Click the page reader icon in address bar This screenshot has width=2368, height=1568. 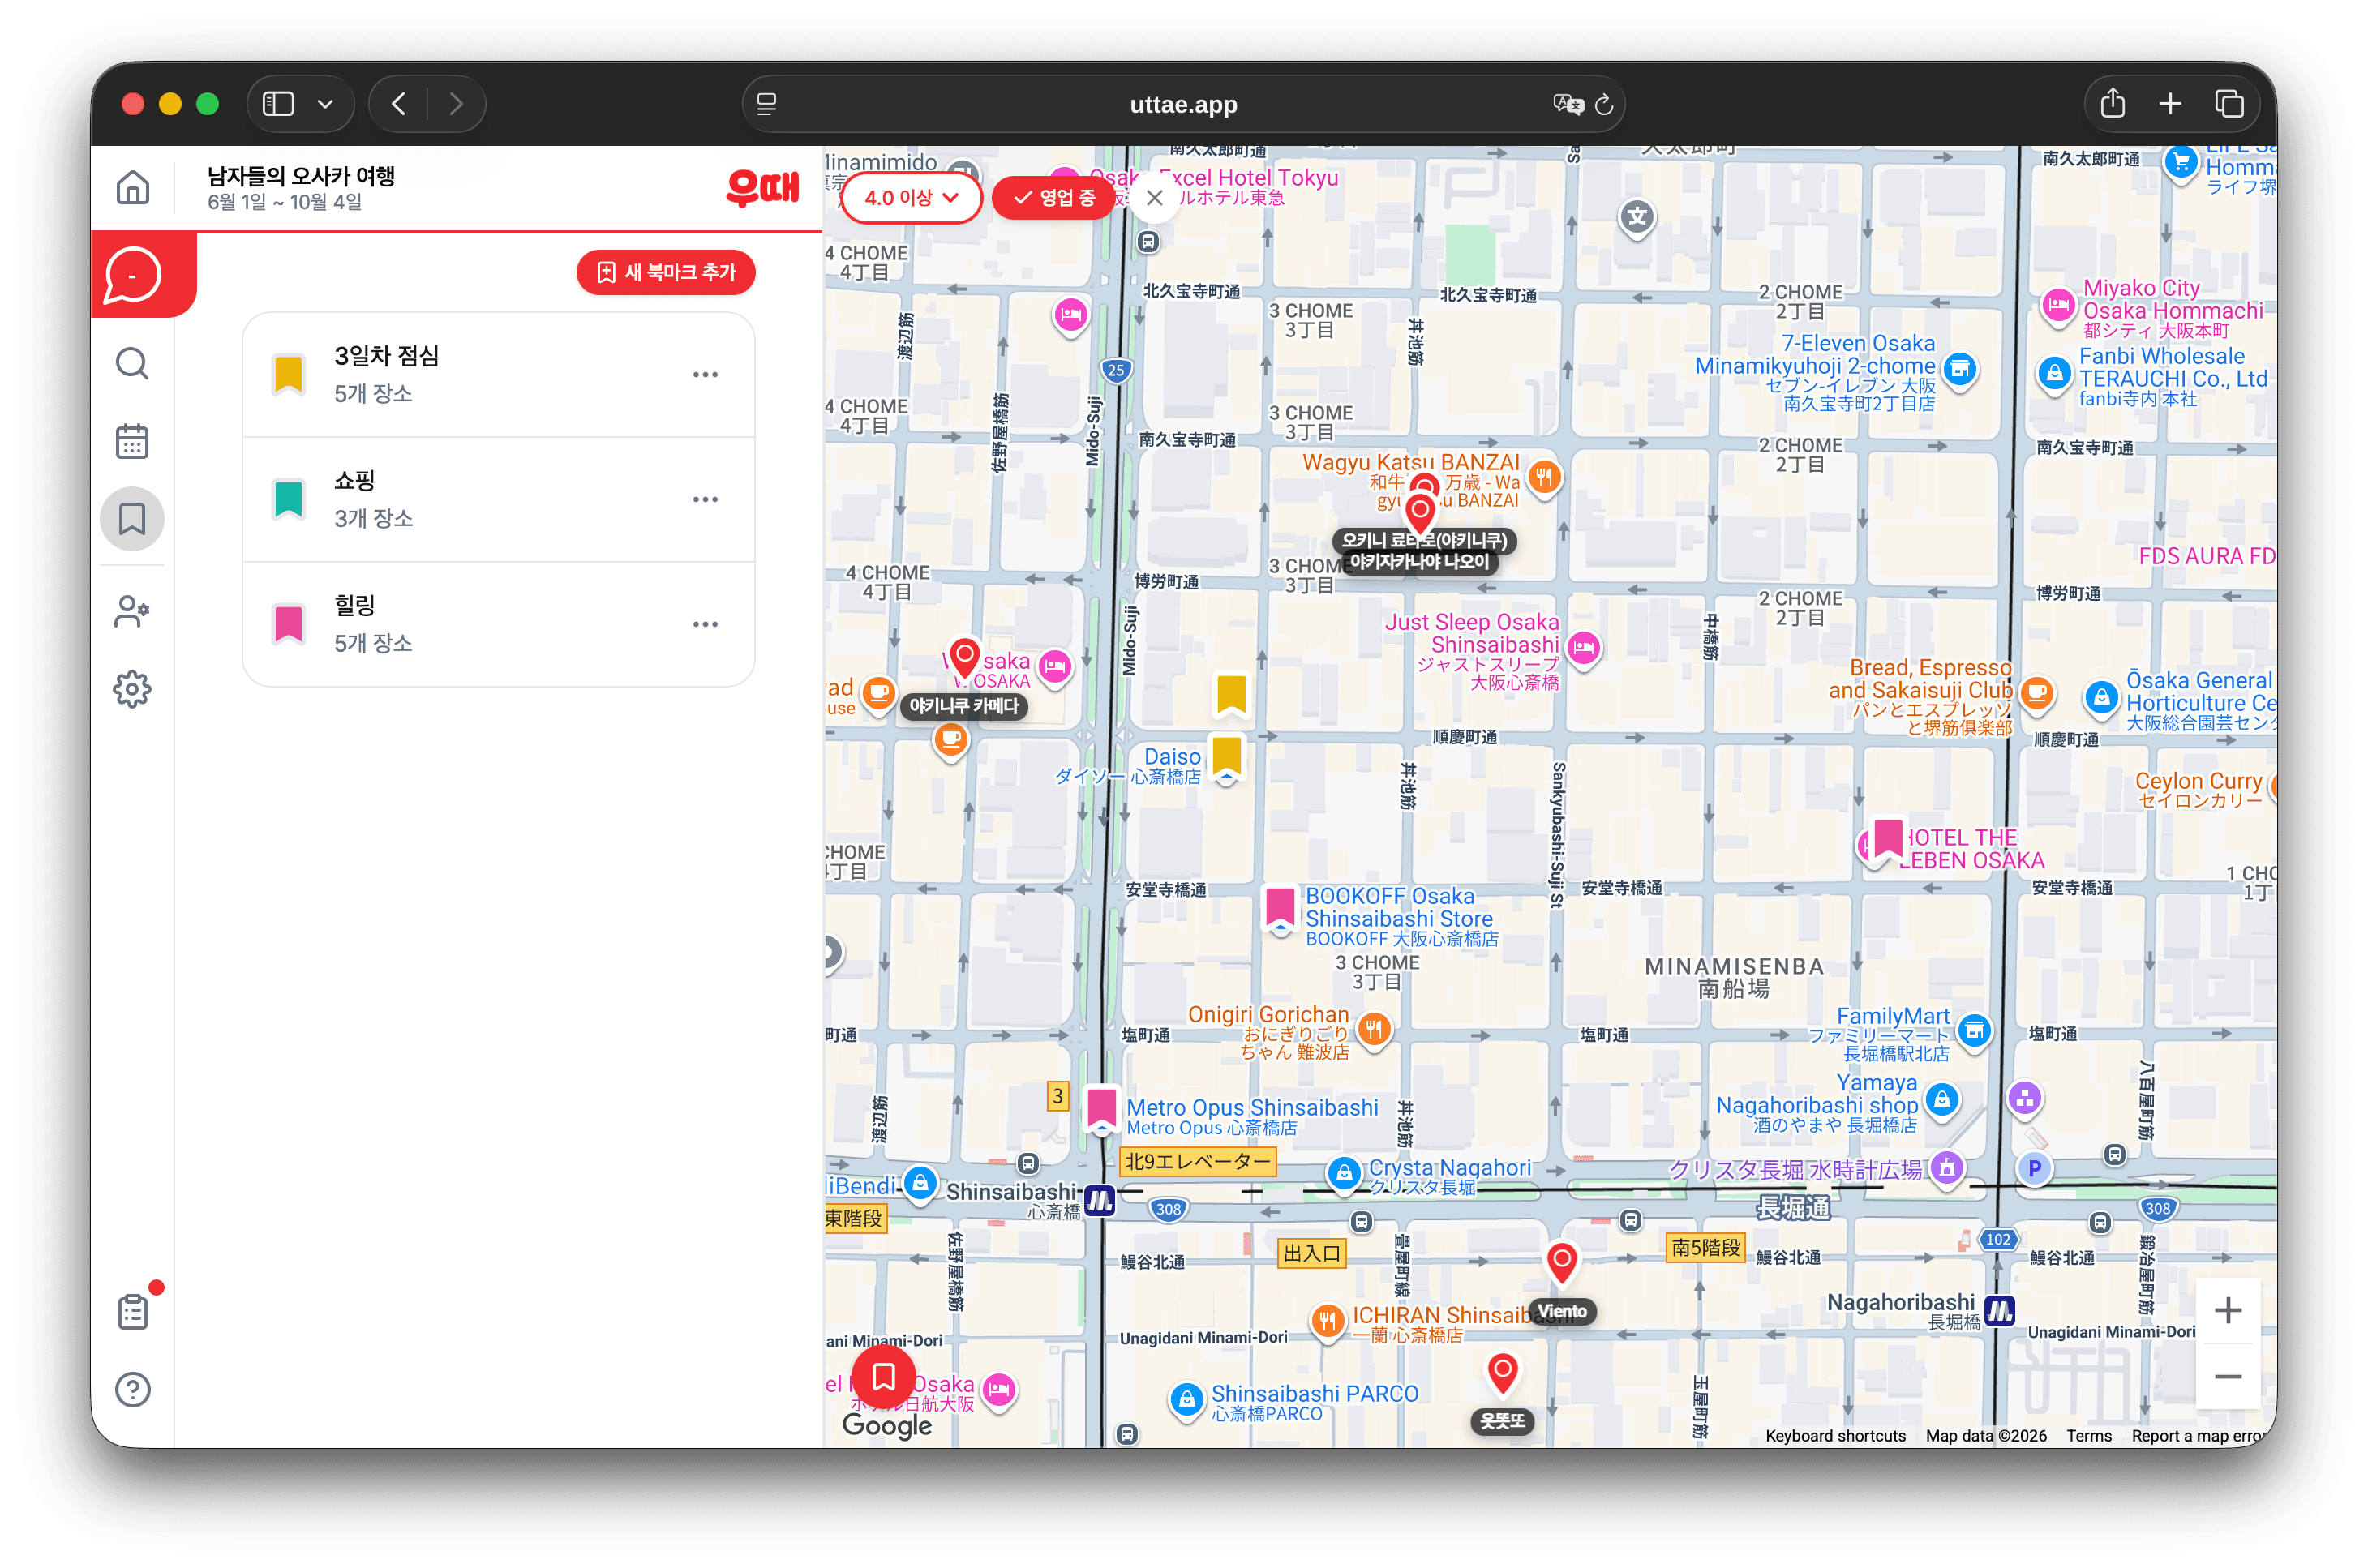click(x=767, y=104)
